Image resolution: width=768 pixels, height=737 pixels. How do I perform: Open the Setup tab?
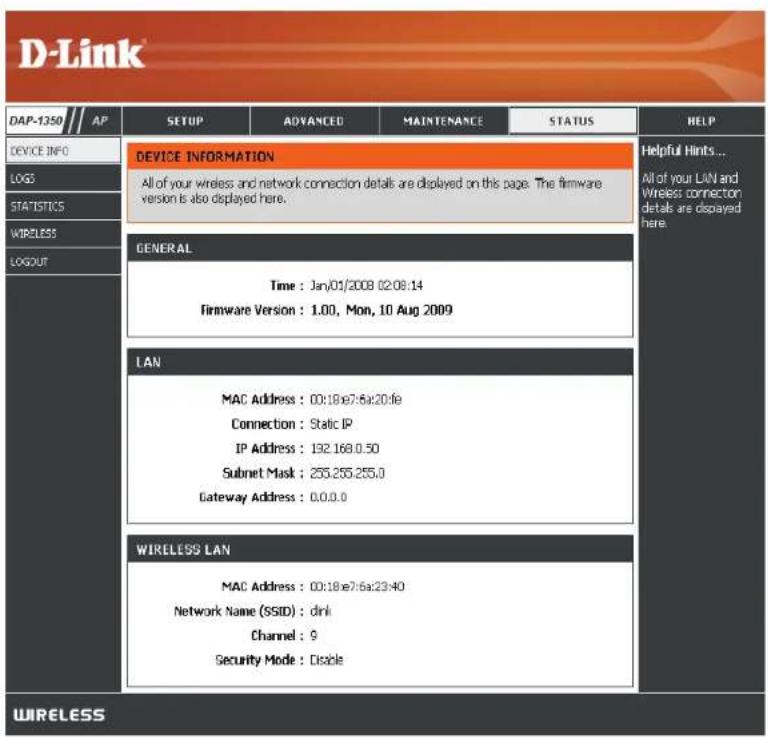186,121
